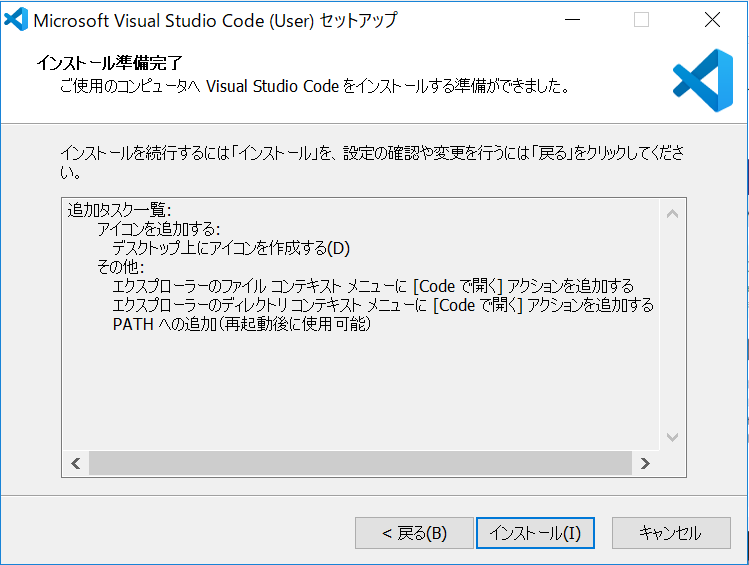Click the large VS Code logo in header
Screen dimensions: 749x565
703,80
